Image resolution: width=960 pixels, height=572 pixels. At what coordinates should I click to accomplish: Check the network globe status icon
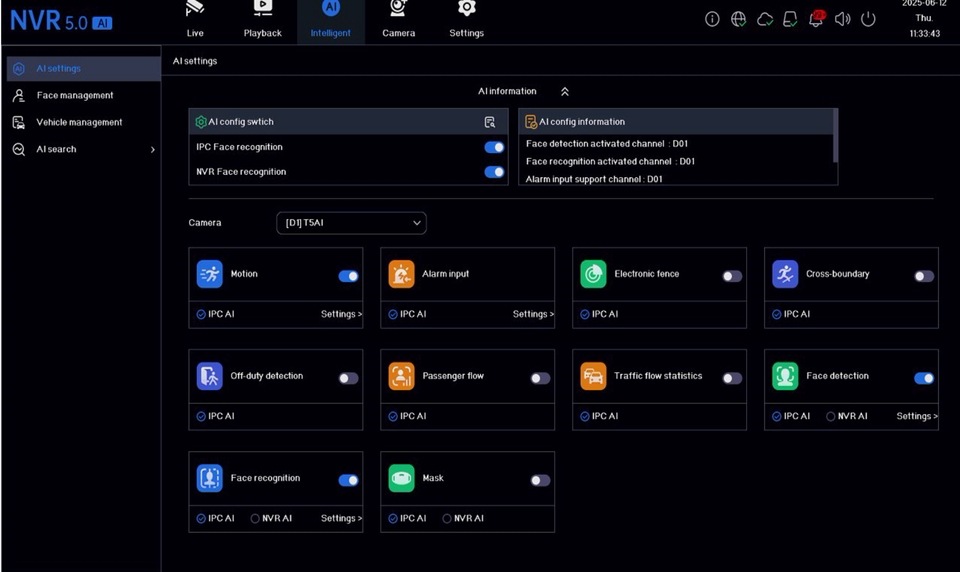pos(738,19)
